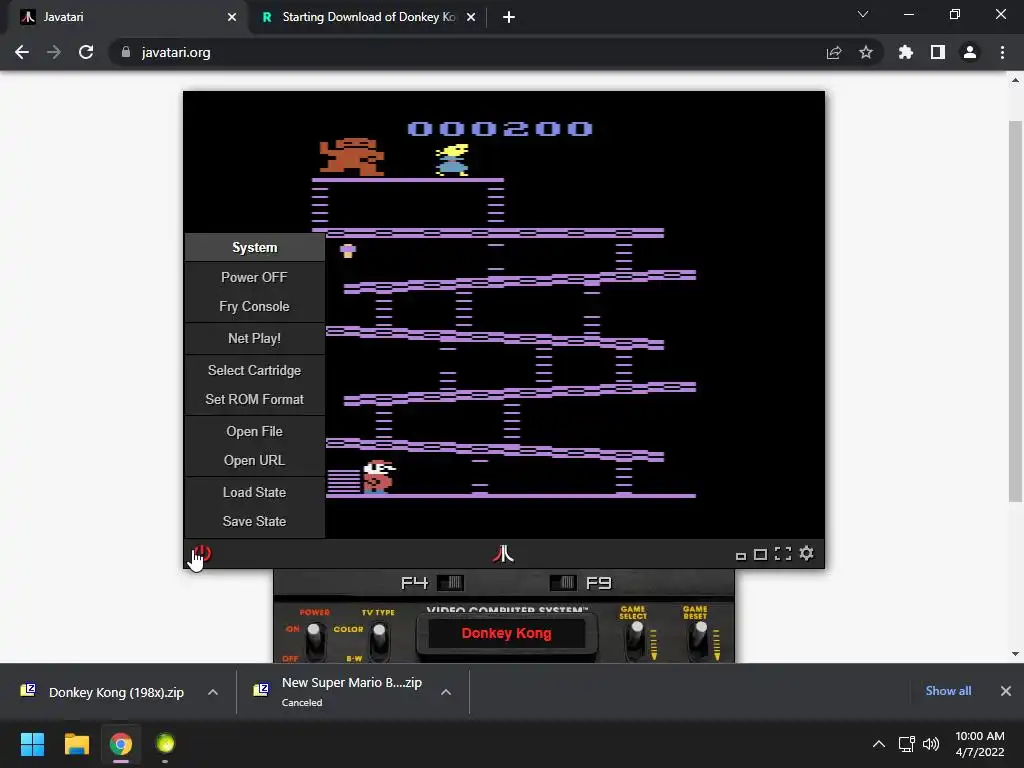Open Chrome profile icon
The height and width of the screenshot is (768, 1024).
click(x=970, y=52)
